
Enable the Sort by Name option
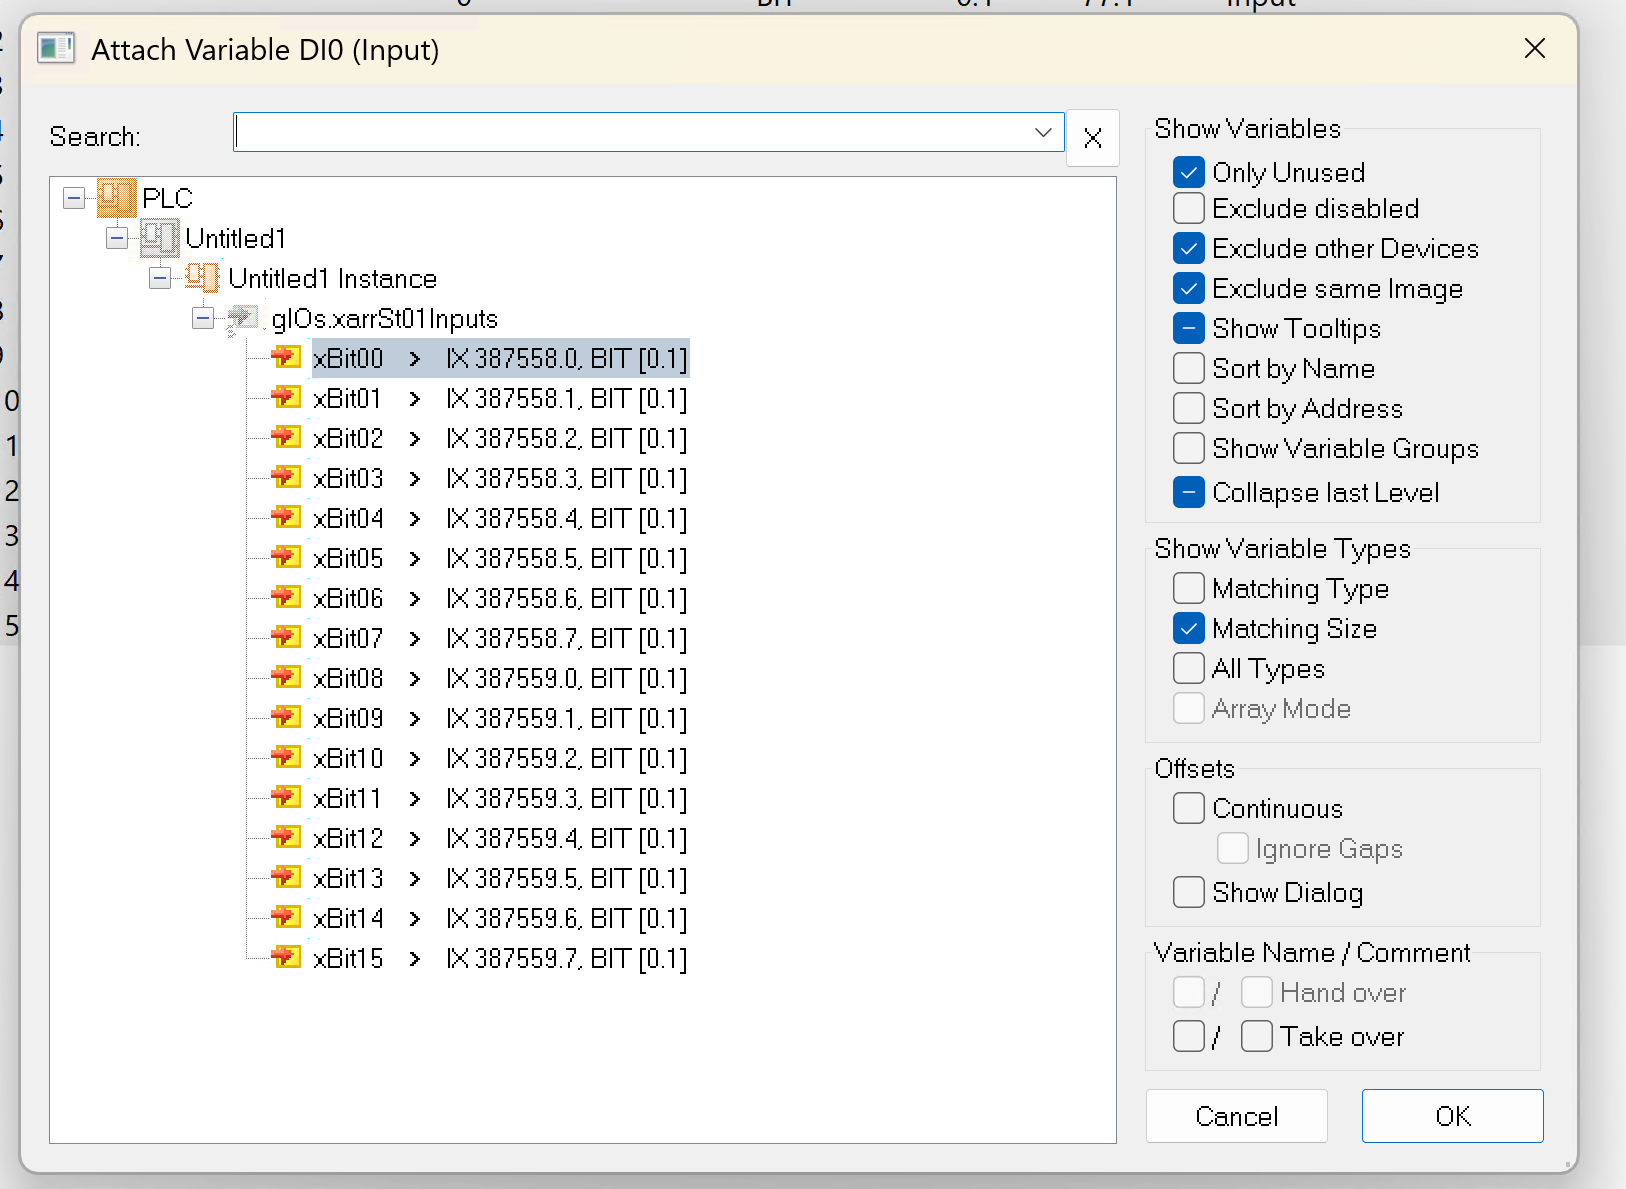pos(1188,368)
